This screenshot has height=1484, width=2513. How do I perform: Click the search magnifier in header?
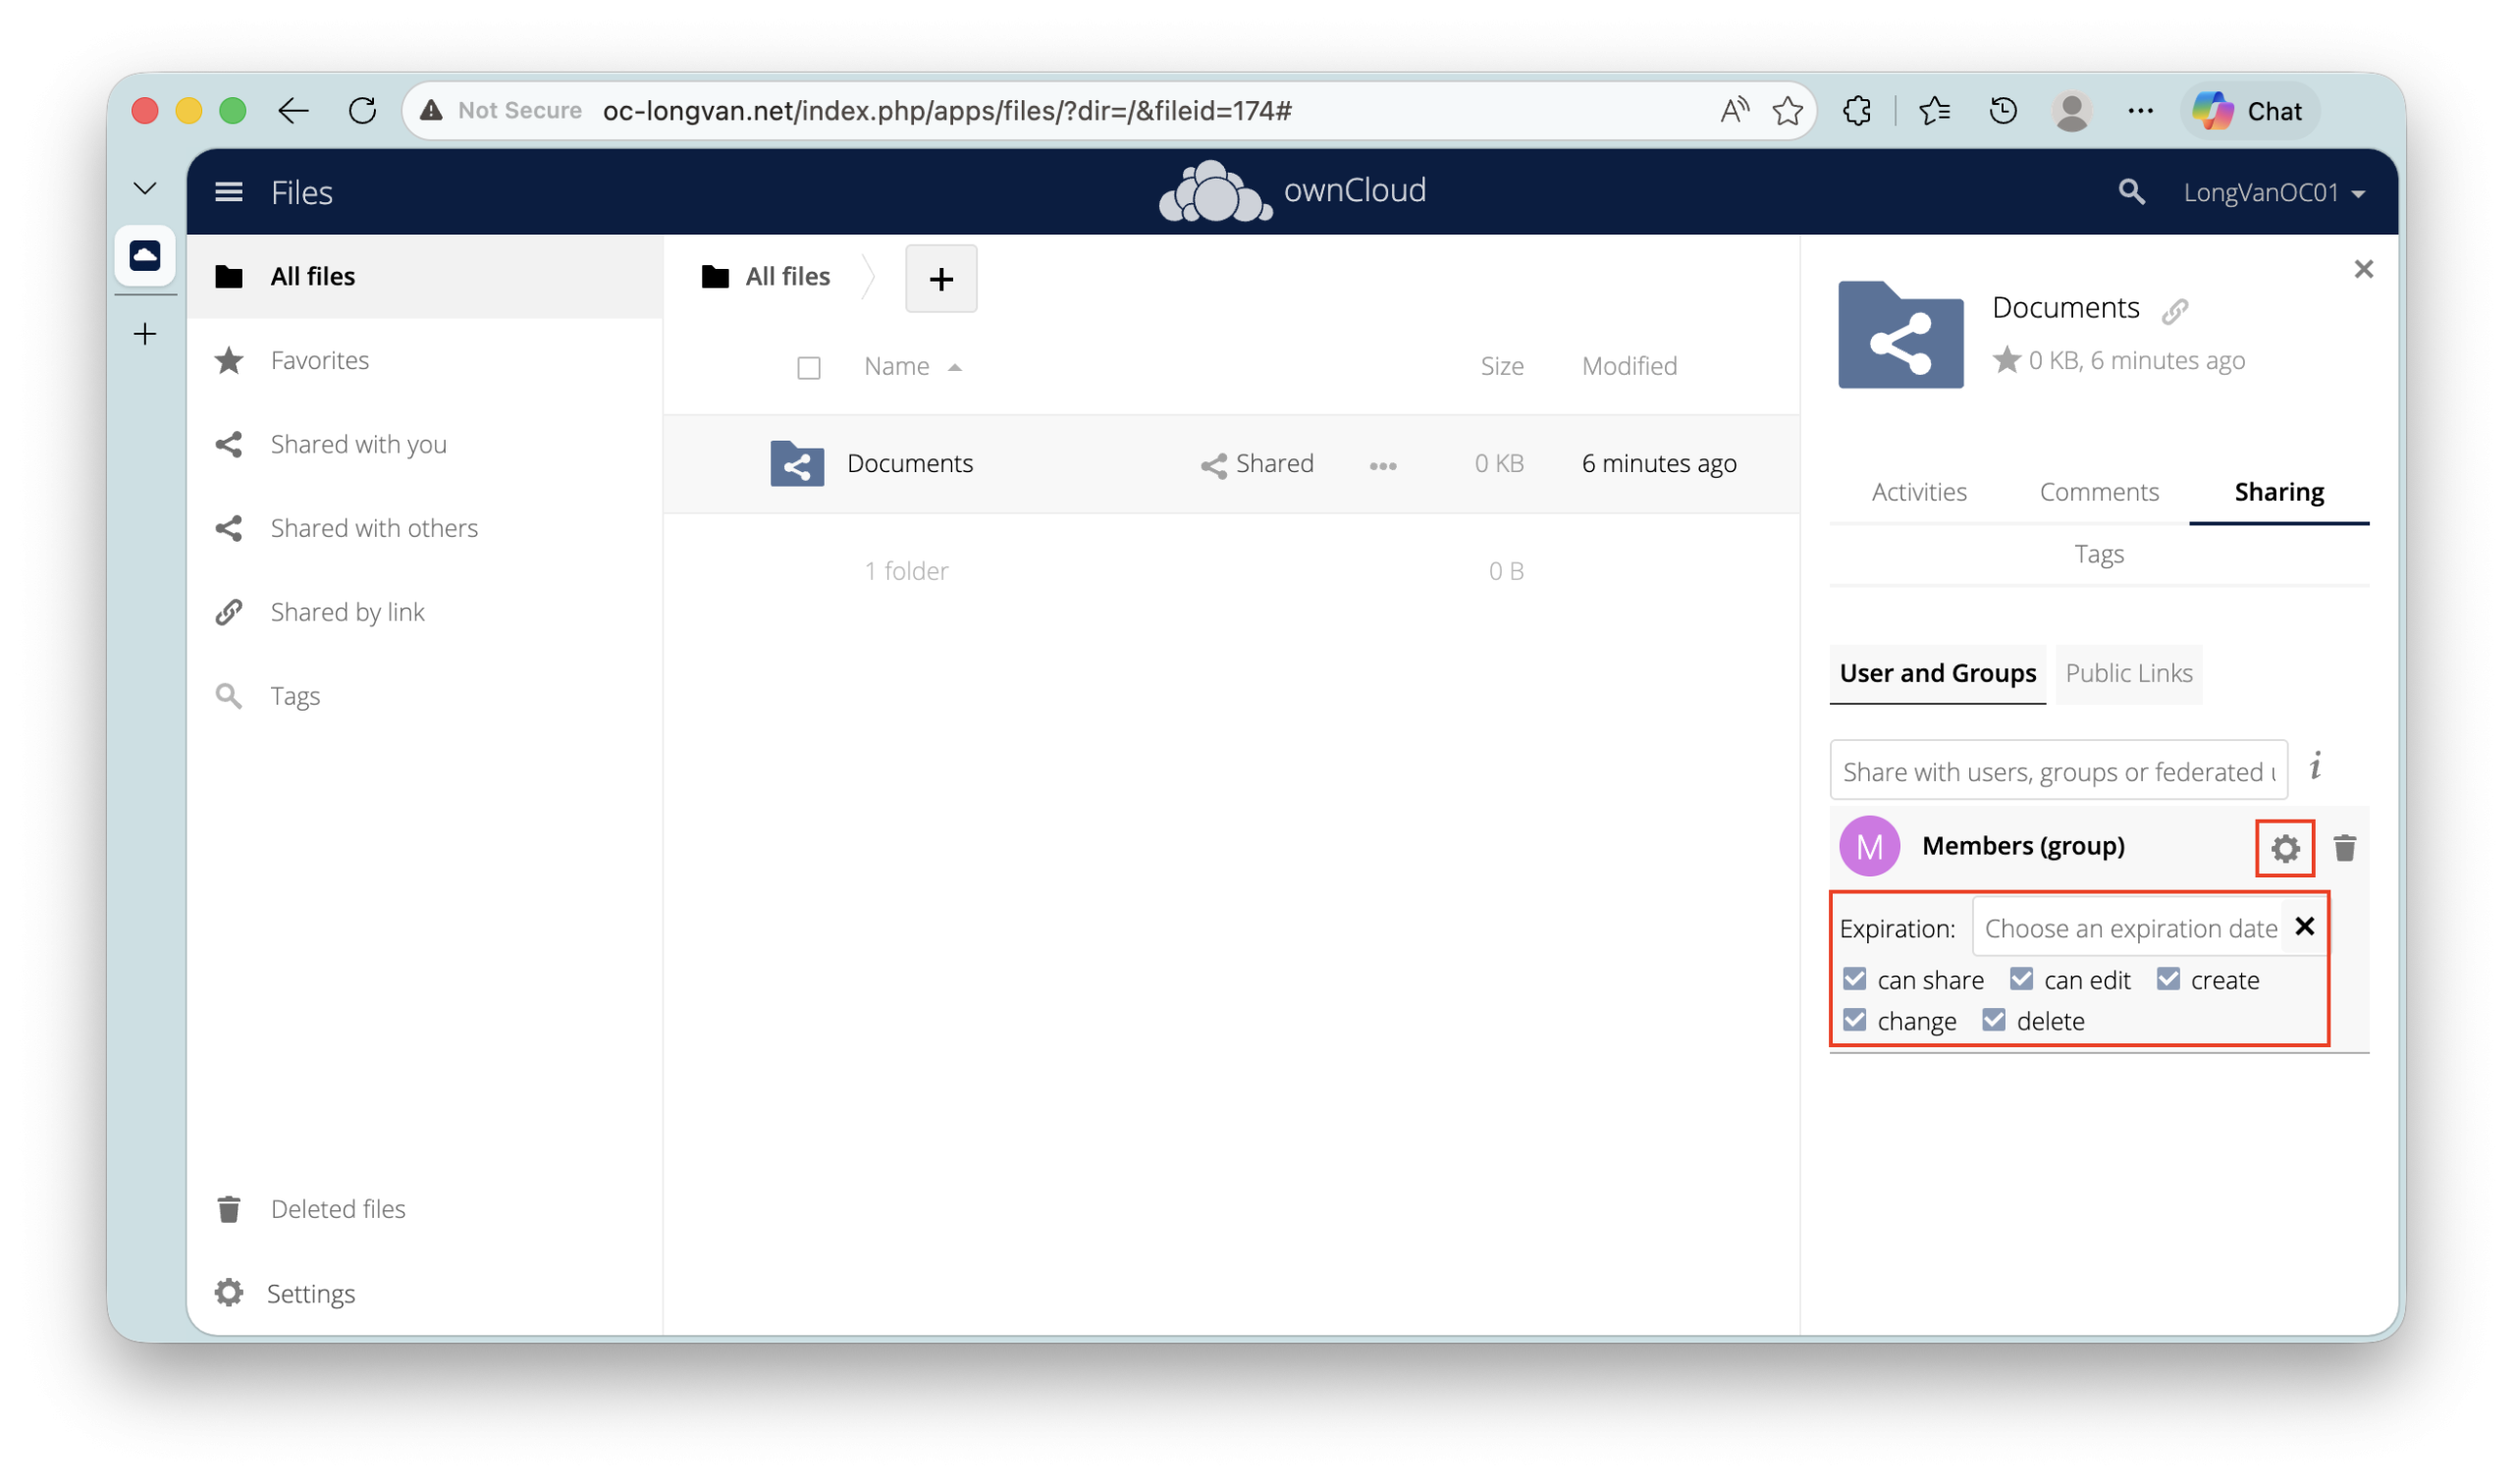tap(2130, 192)
